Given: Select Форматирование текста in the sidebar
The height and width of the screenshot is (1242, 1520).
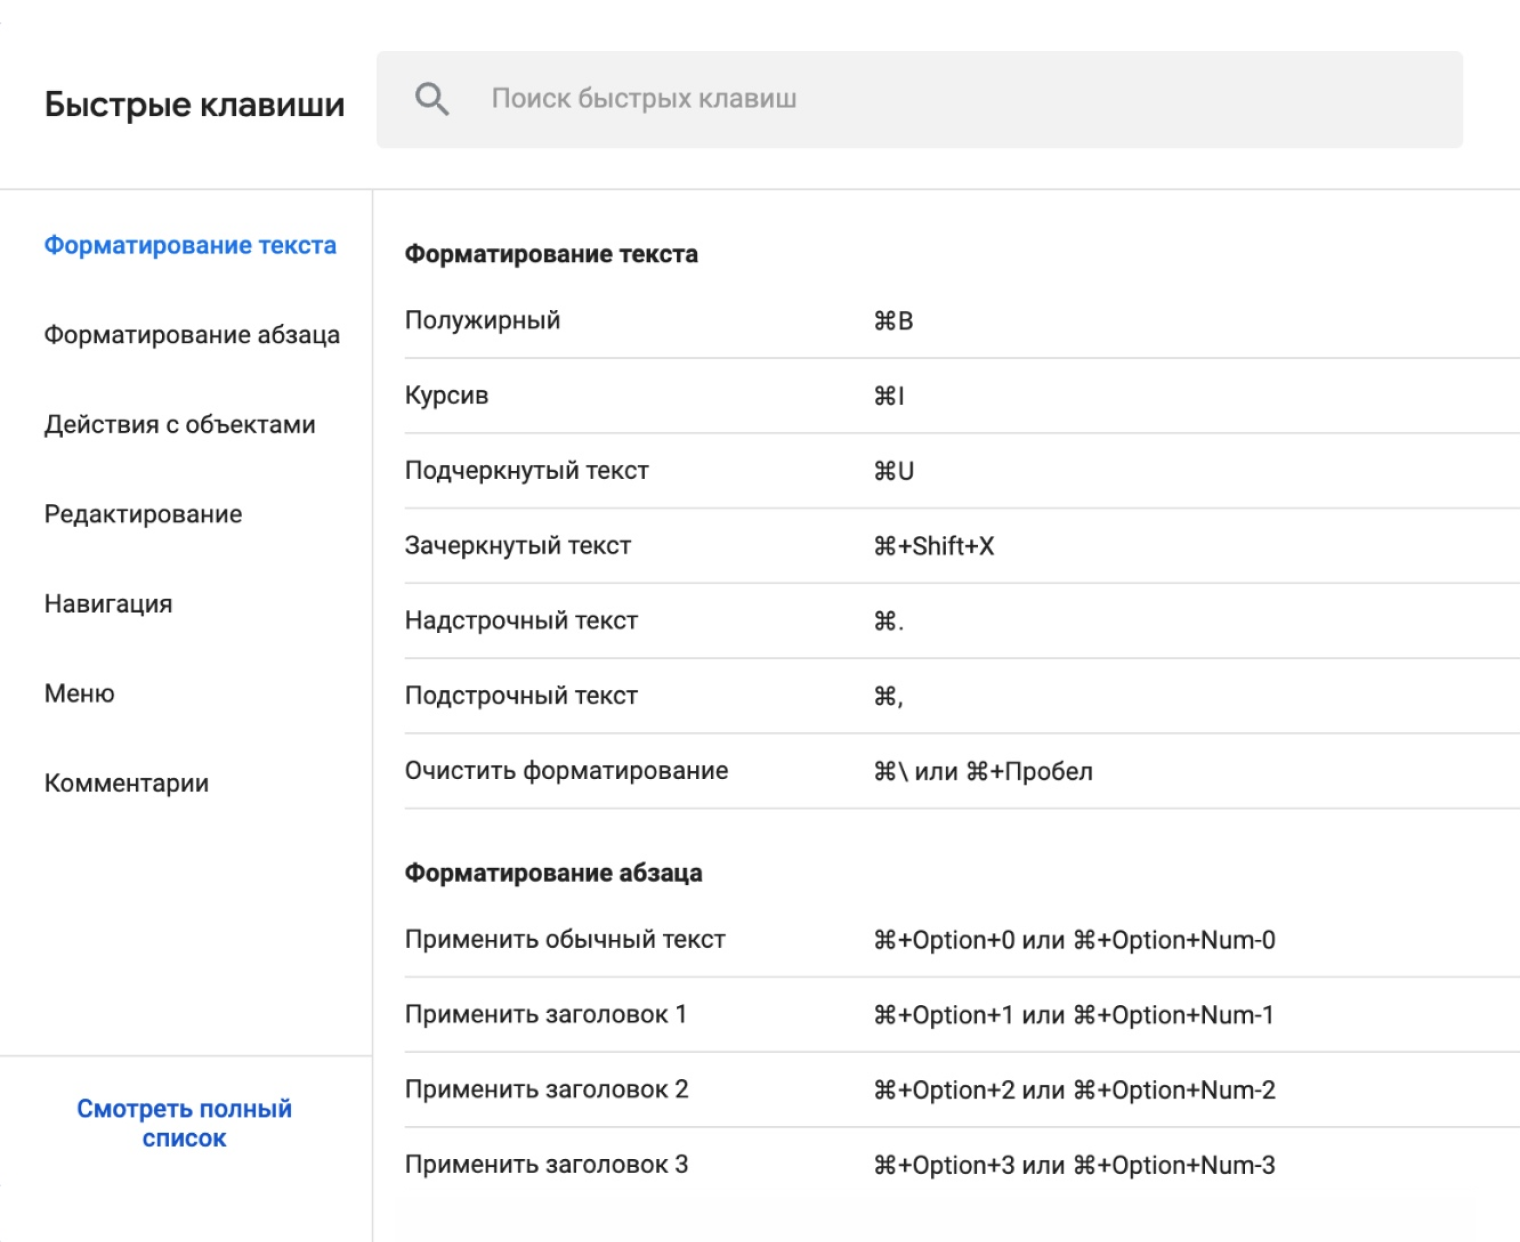Looking at the screenshot, I should point(190,245).
